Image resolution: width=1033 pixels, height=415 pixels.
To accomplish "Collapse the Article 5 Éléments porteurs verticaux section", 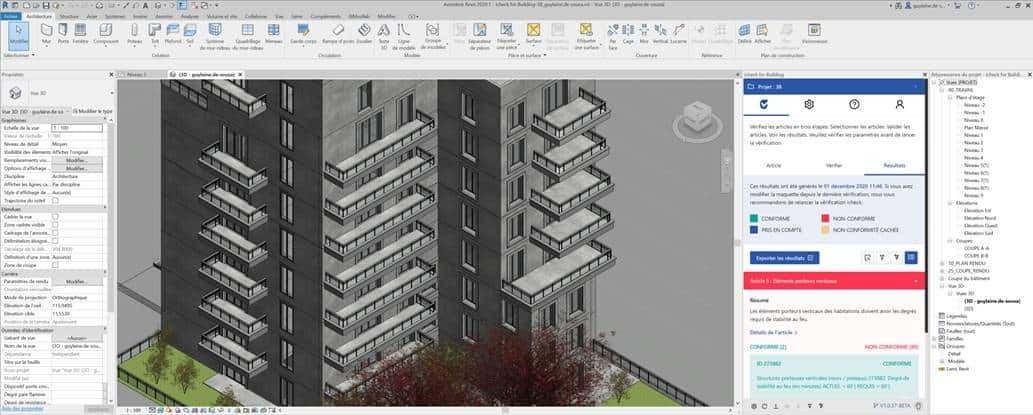I will click(x=916, y=281).
